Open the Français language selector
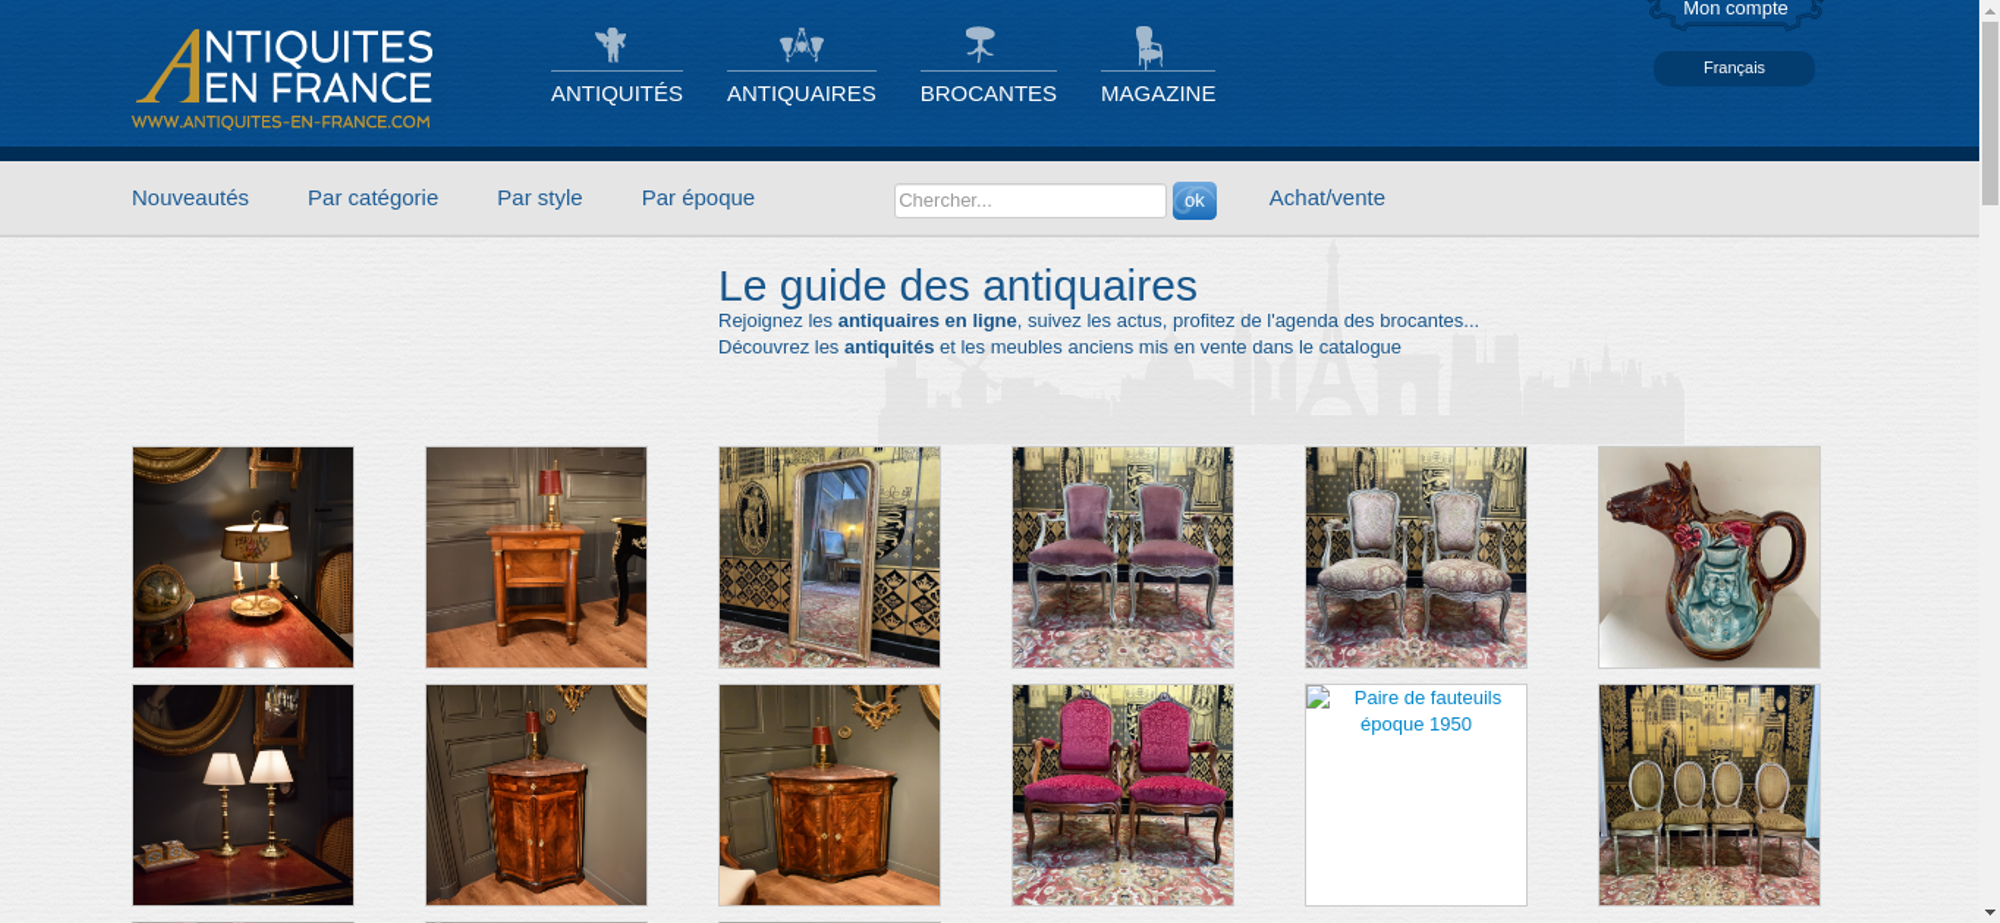 [1734, 68]
